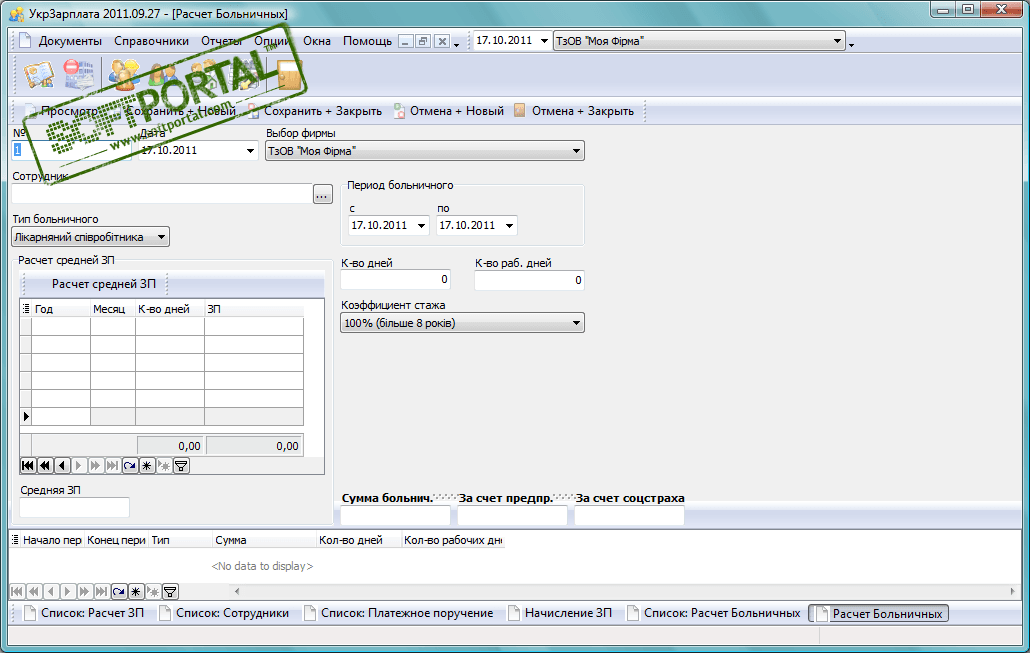1030x653 pixels.
Task: Click the Средняя ЗП field
Action: (x=74, y=507)
